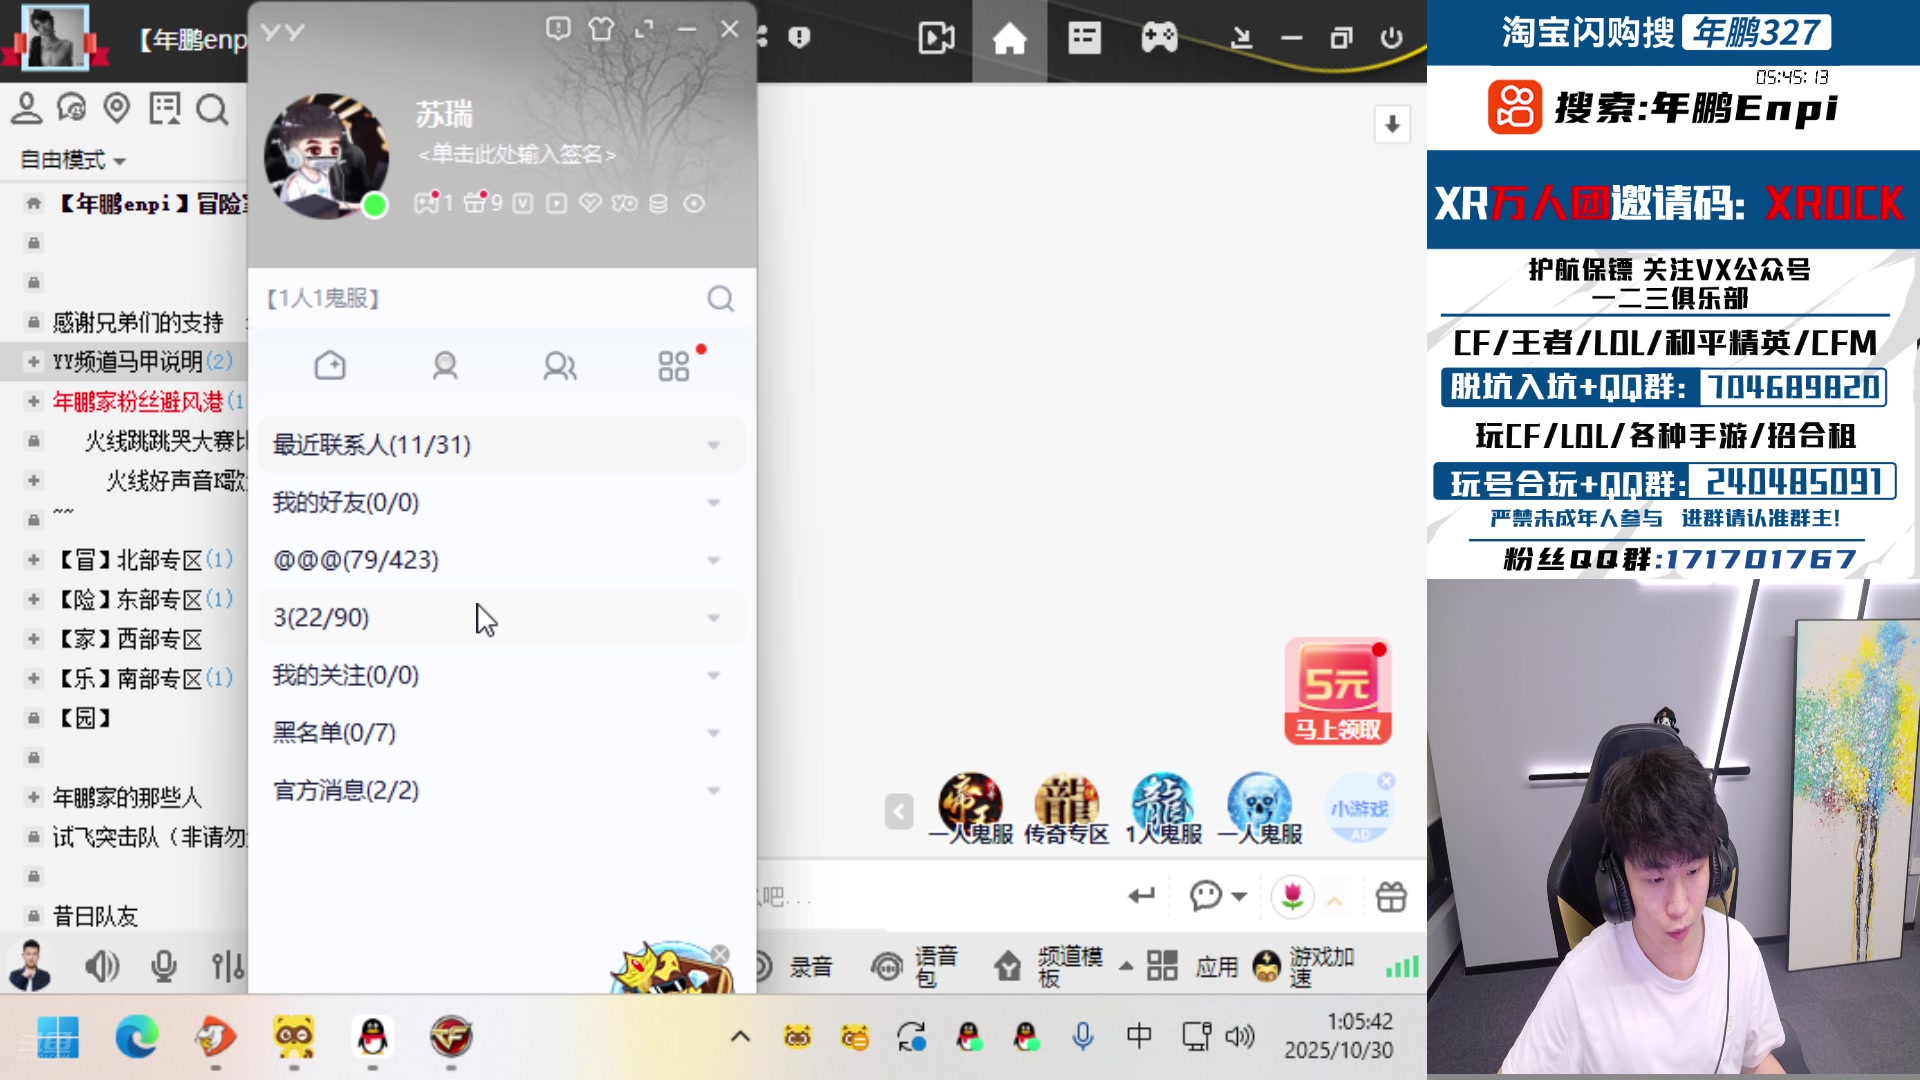Screen dimensions: 1920x1080
Task: Mute the microphone at the bottom left
Action: point(163,966)
